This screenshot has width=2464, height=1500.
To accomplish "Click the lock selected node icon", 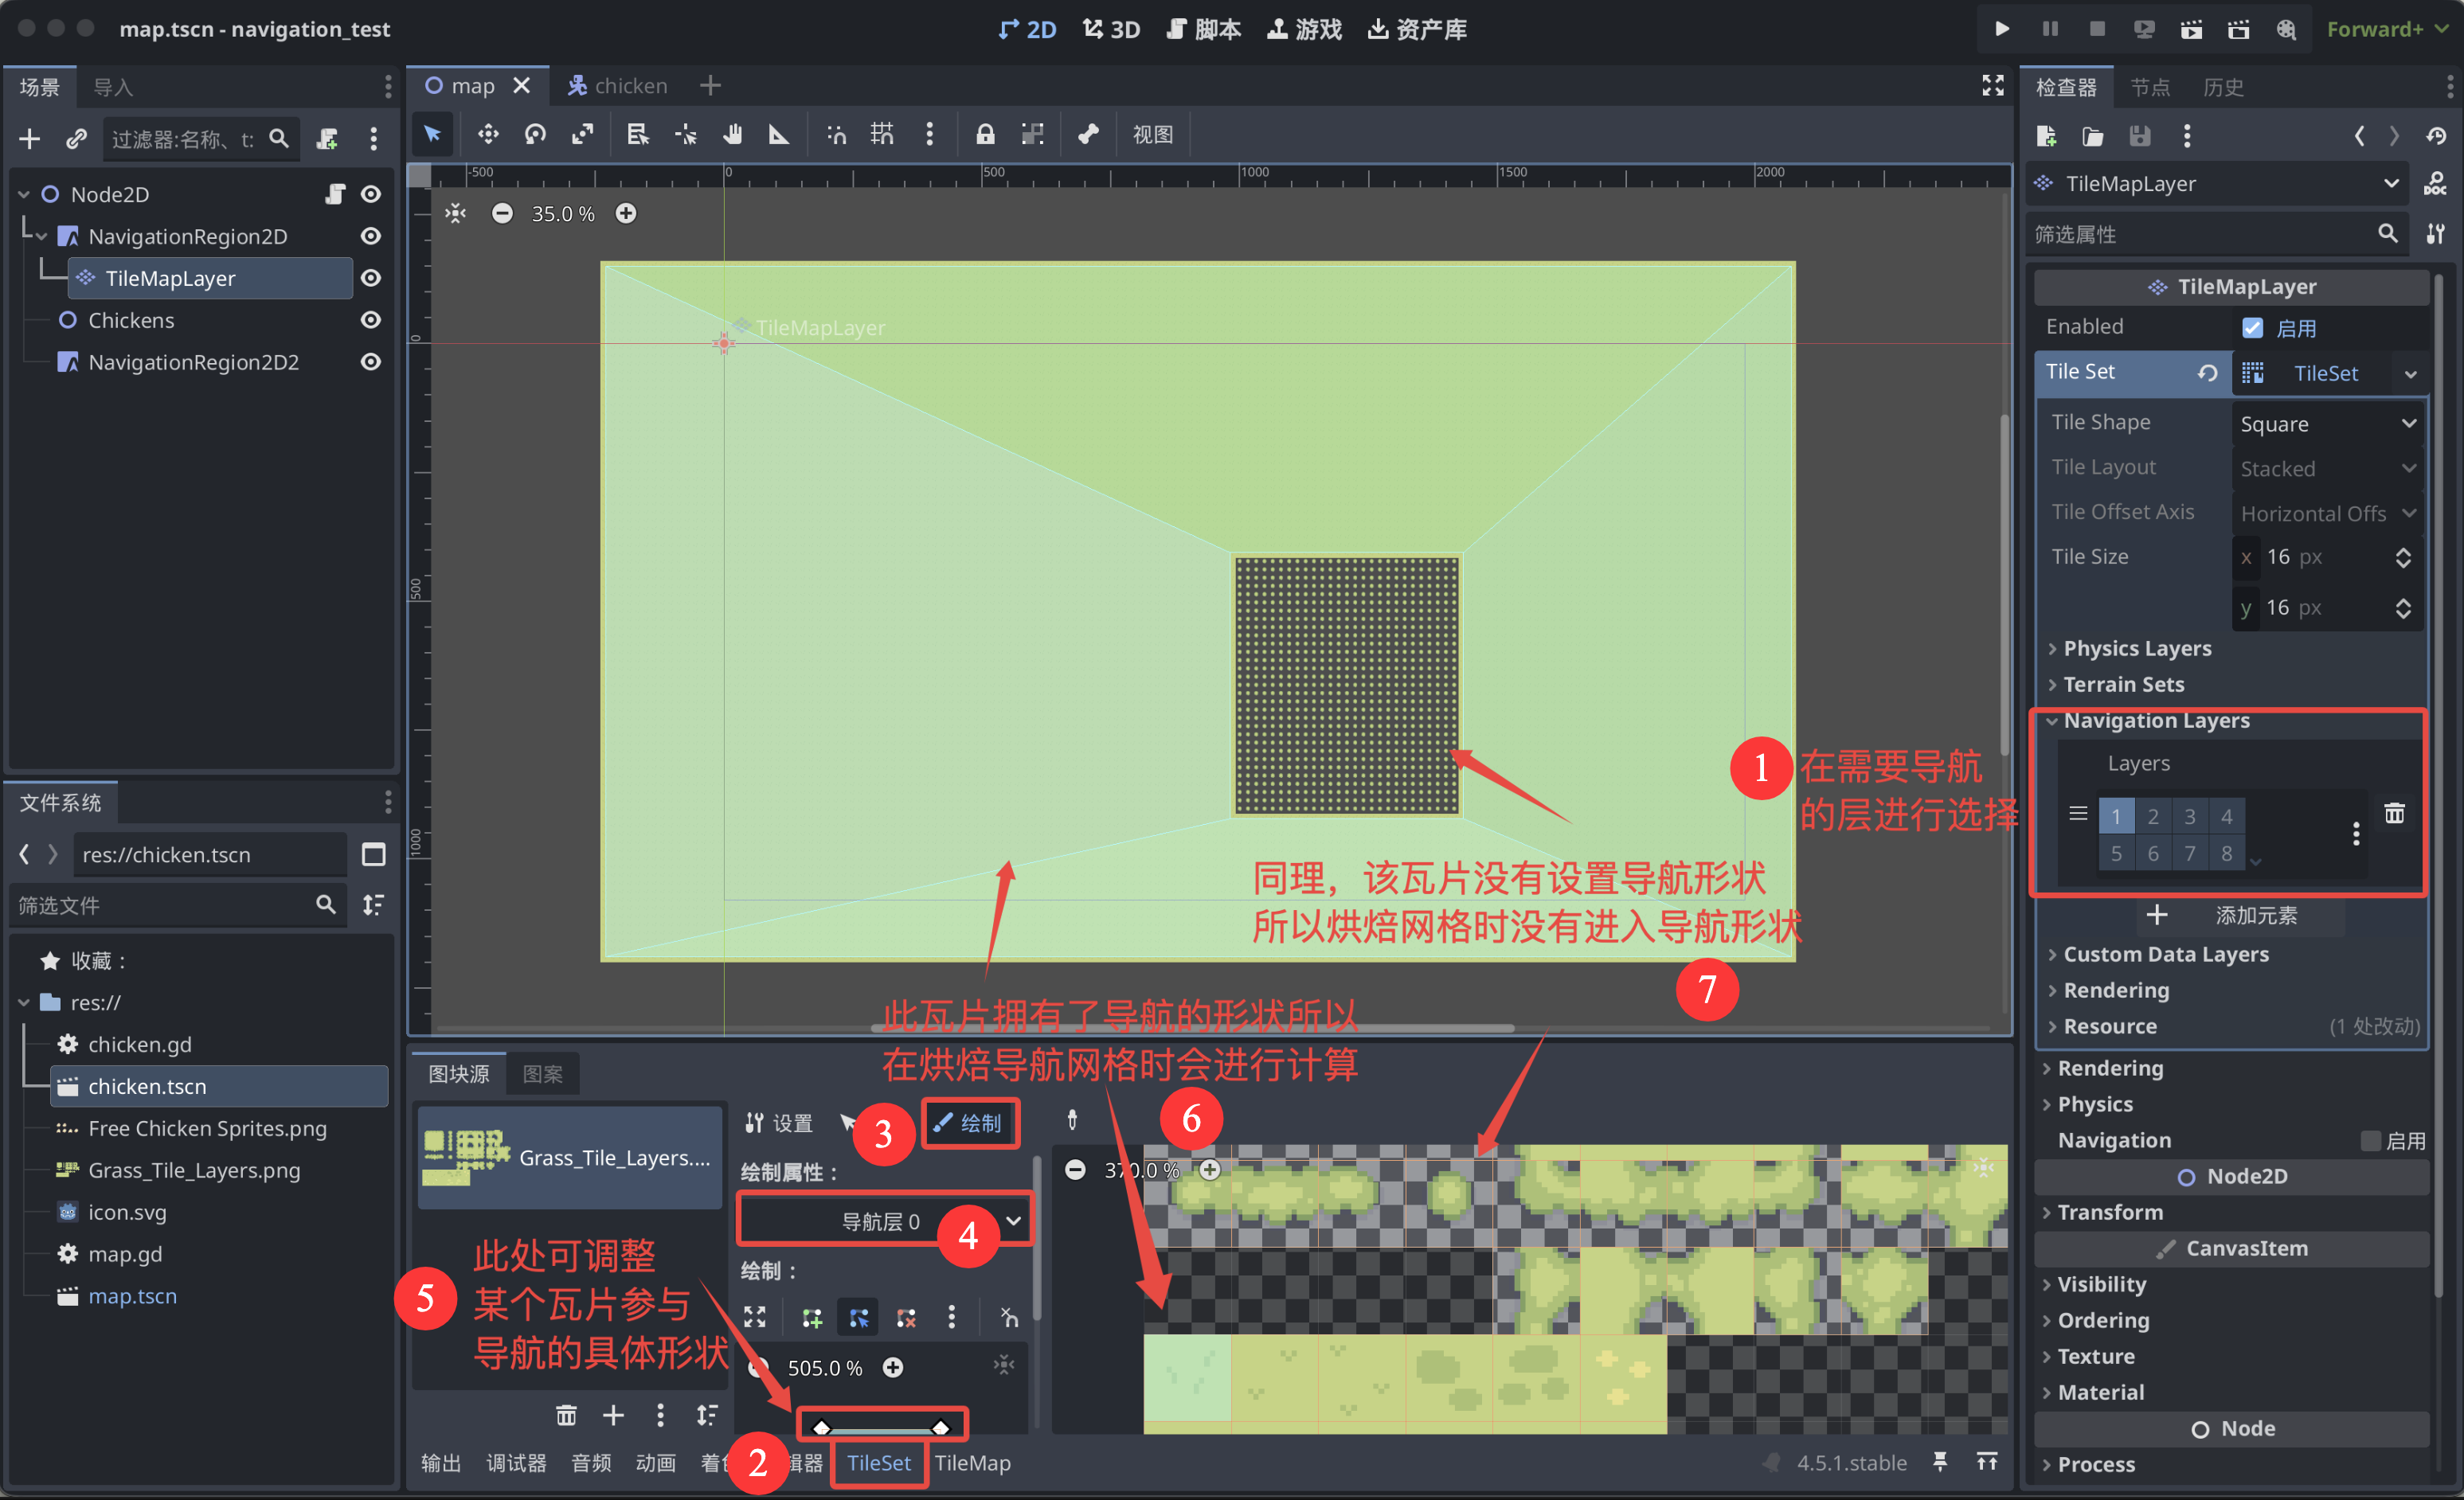I will point(985,134).
